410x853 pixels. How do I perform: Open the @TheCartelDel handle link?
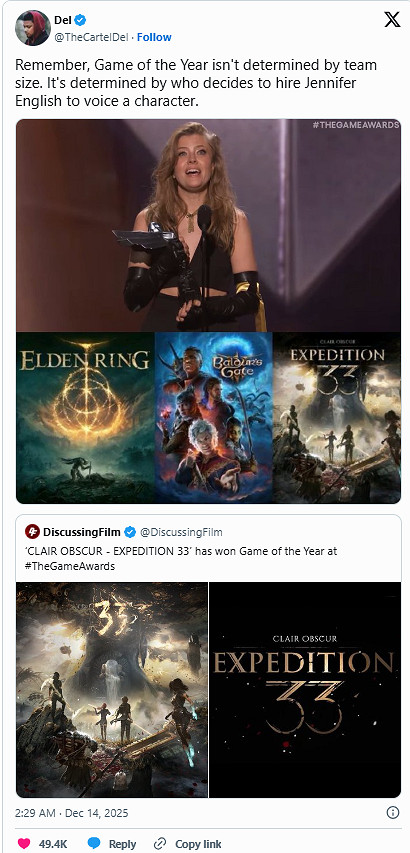point(92,37)
